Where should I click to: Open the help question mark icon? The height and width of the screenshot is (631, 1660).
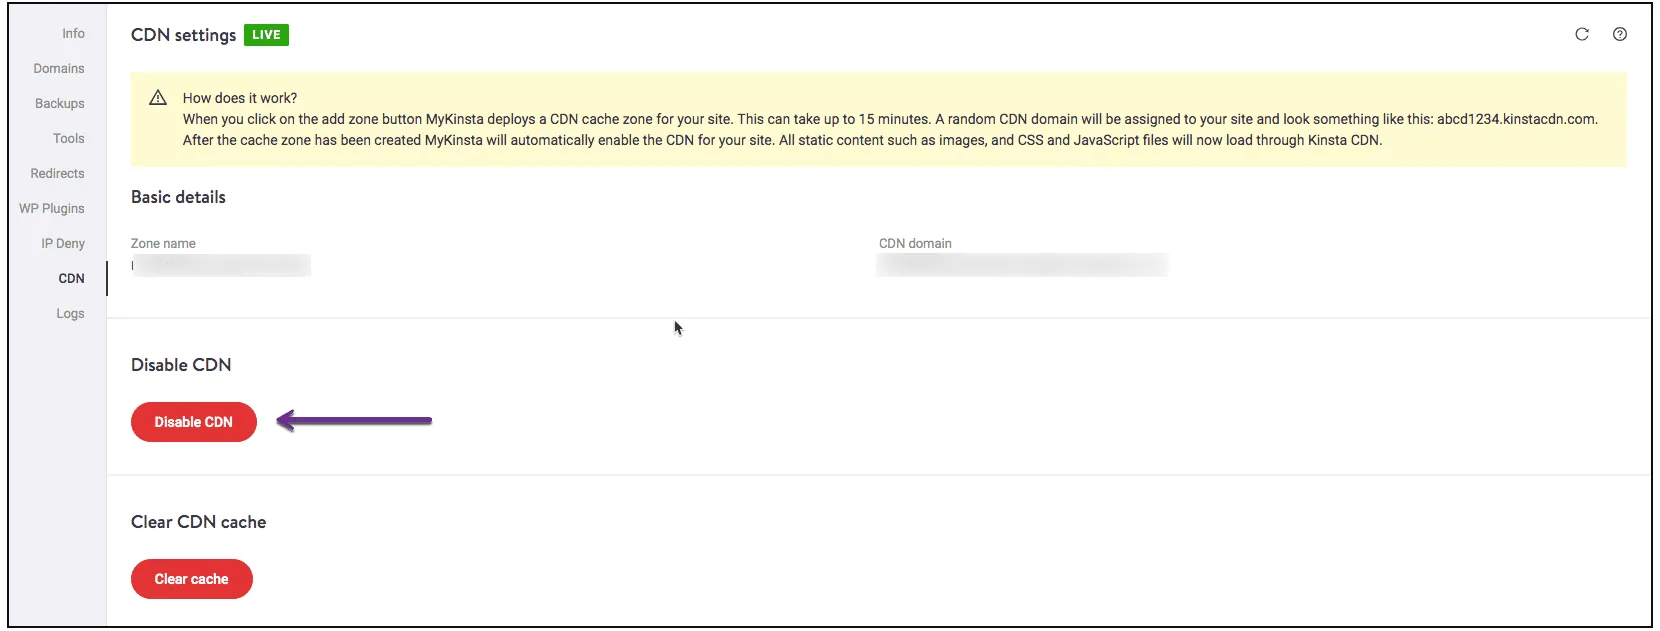[1620, 34]
